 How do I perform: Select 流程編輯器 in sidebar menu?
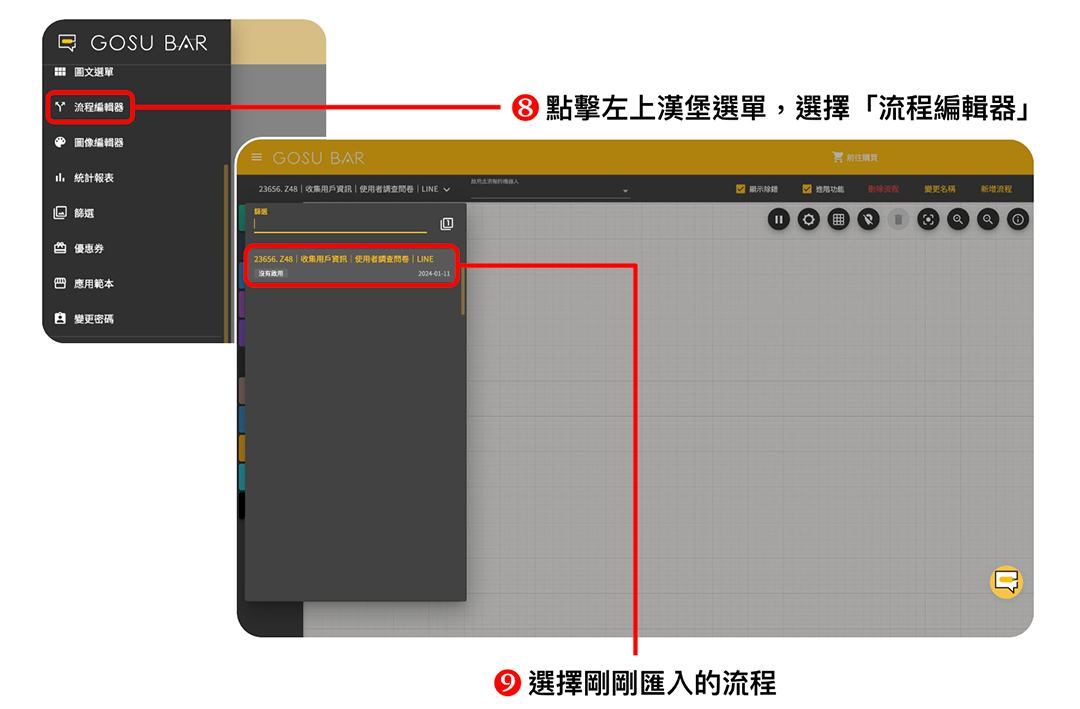click(98, 107)
